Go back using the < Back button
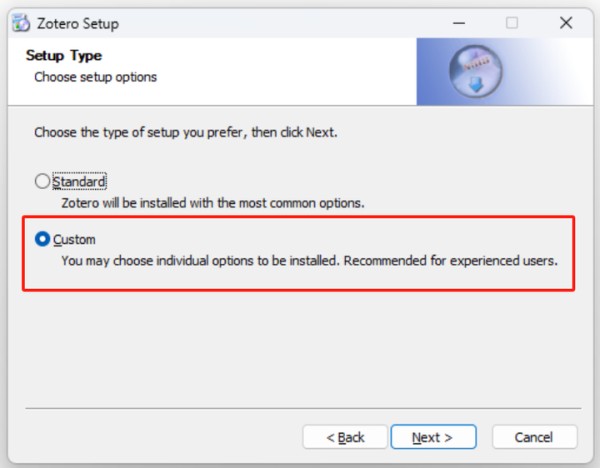The image size is (600, 468). (x=345, y=437)
